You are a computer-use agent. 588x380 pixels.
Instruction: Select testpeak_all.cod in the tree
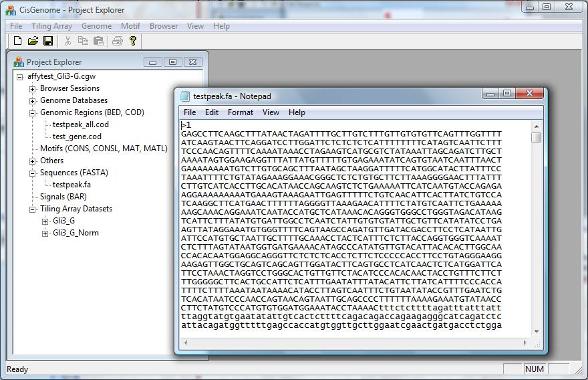pyautogui.click(x=81, y=124)
